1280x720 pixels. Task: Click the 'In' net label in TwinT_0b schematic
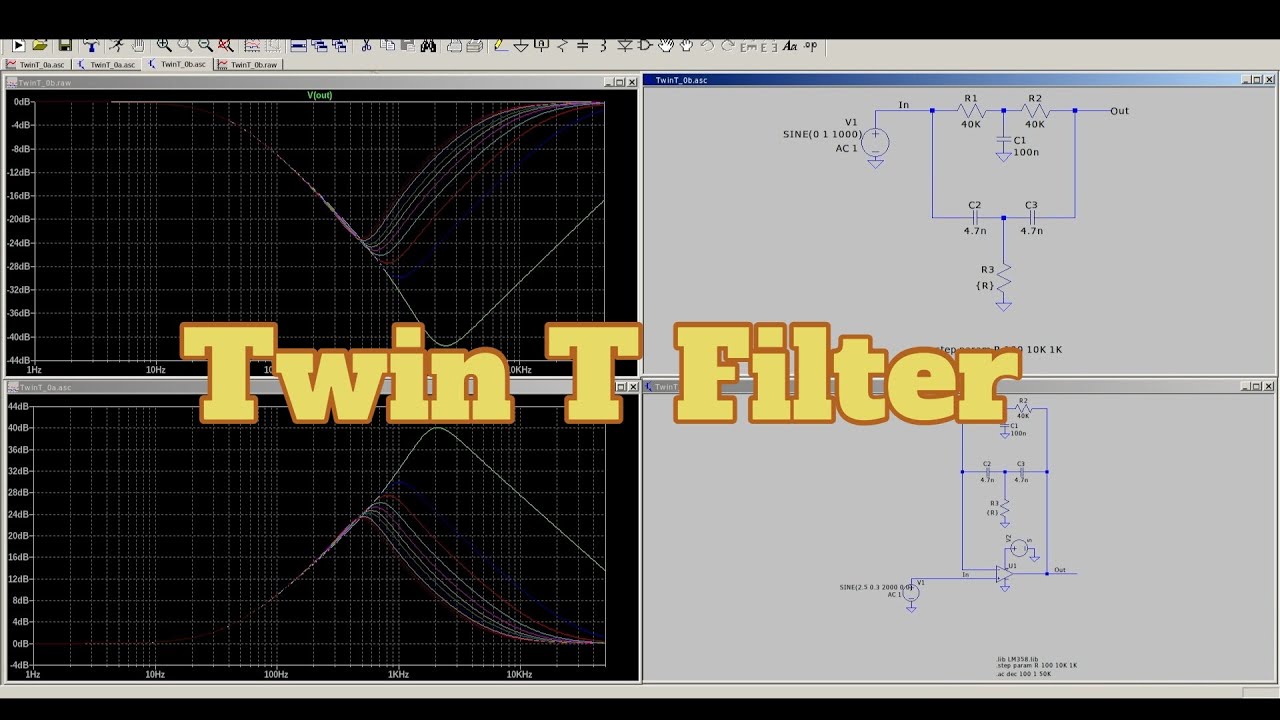click(x=903, y=105)
